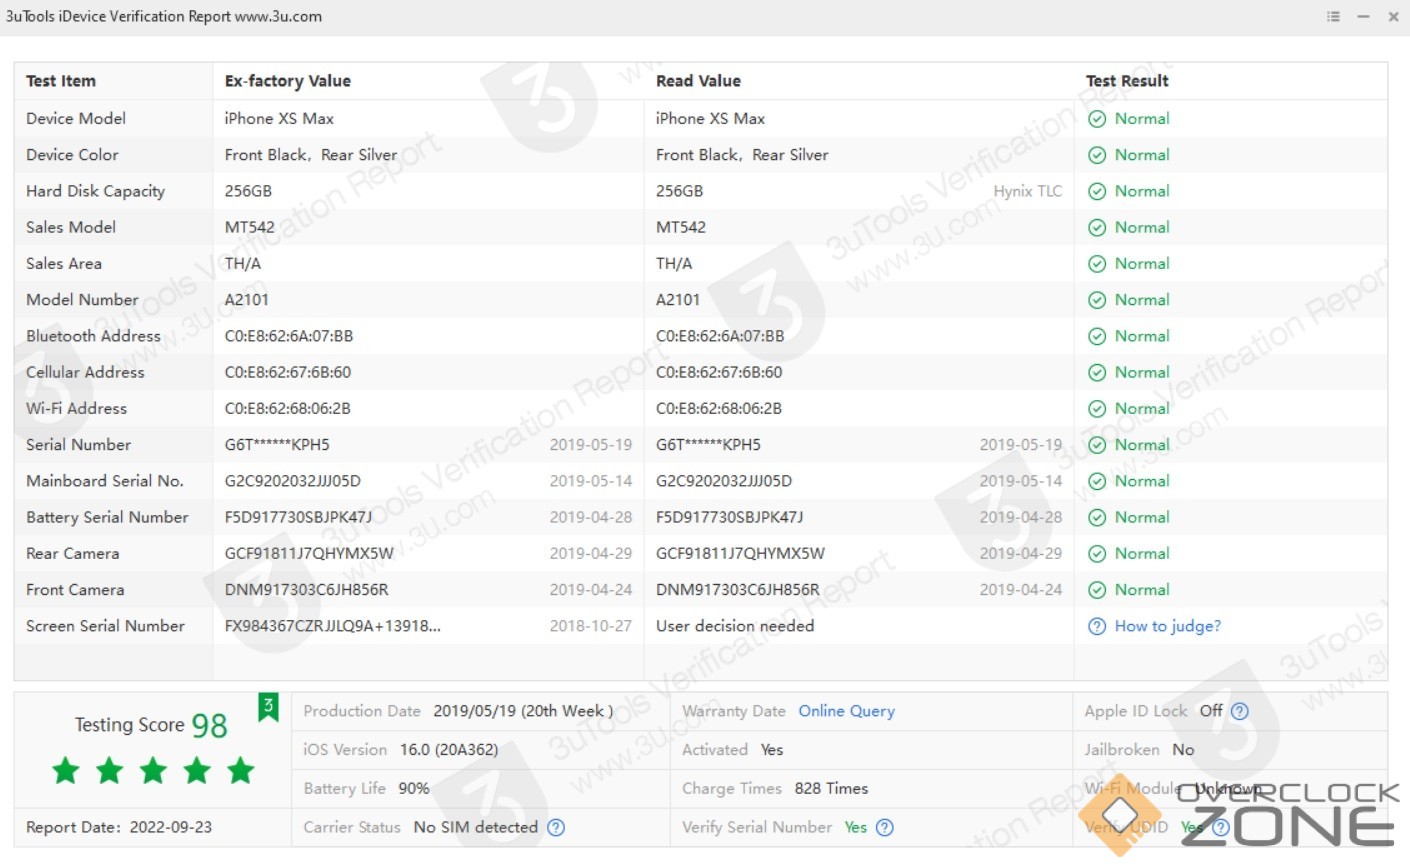Viewport: 1410px width, 867px height.
Task: Select the Read Value cellular address C0:E8:62:67:6B:60
Action: [x=719, y=372]
